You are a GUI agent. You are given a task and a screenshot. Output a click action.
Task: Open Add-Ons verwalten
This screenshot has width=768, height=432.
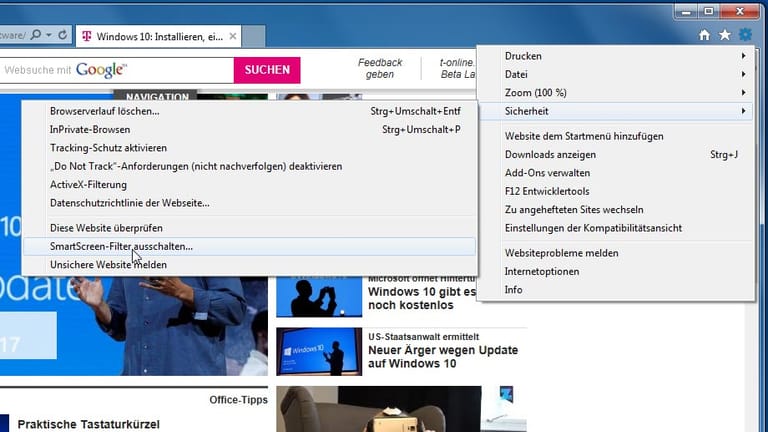point(617,173)
